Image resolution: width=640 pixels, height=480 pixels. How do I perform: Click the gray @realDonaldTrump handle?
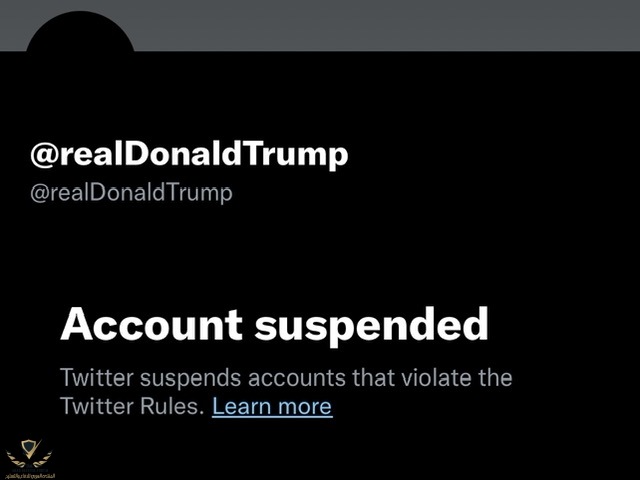[x=131, y=193]
